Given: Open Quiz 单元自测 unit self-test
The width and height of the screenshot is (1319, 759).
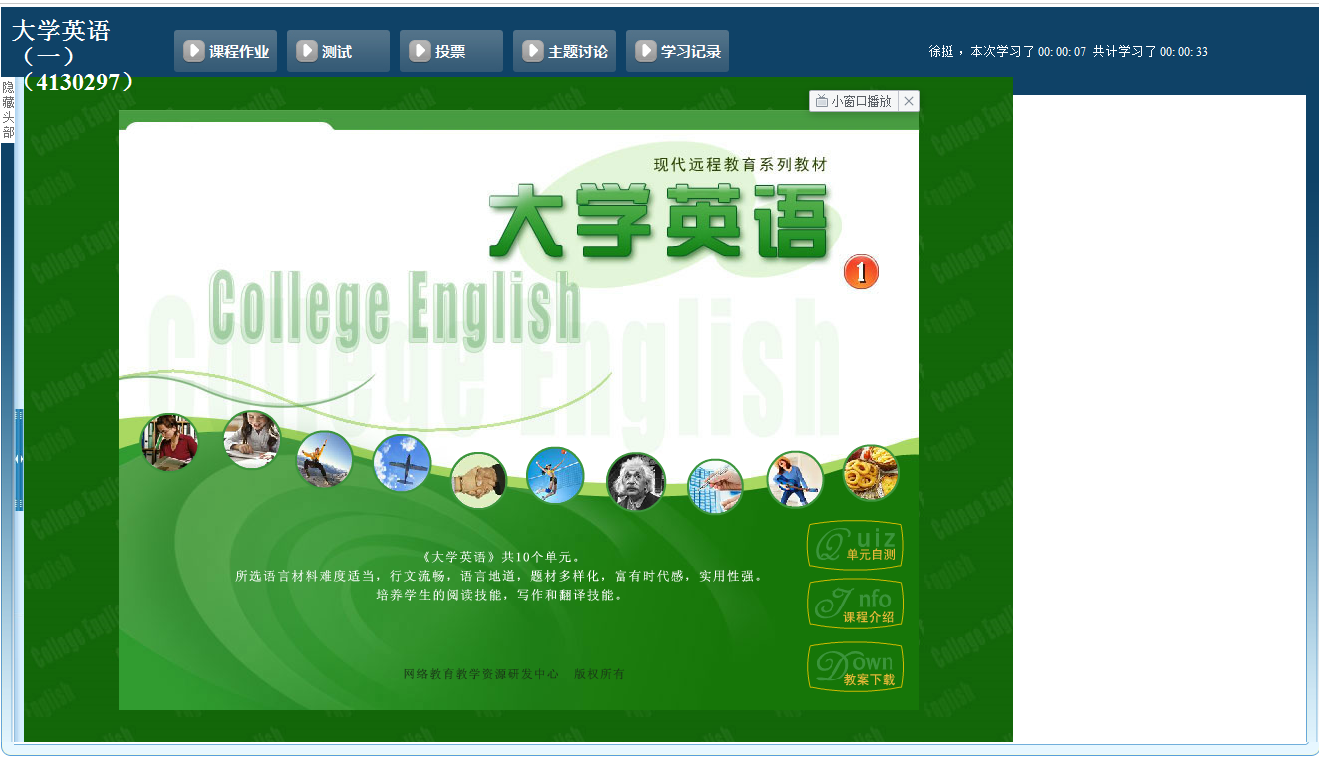Looking at the screenshot, I should point(855,545).
